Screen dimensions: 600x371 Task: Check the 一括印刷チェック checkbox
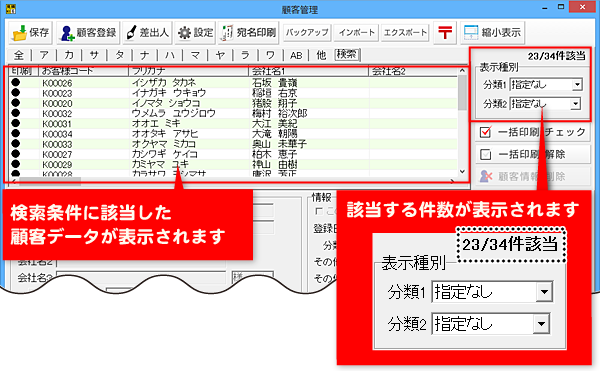coord(485,132)
